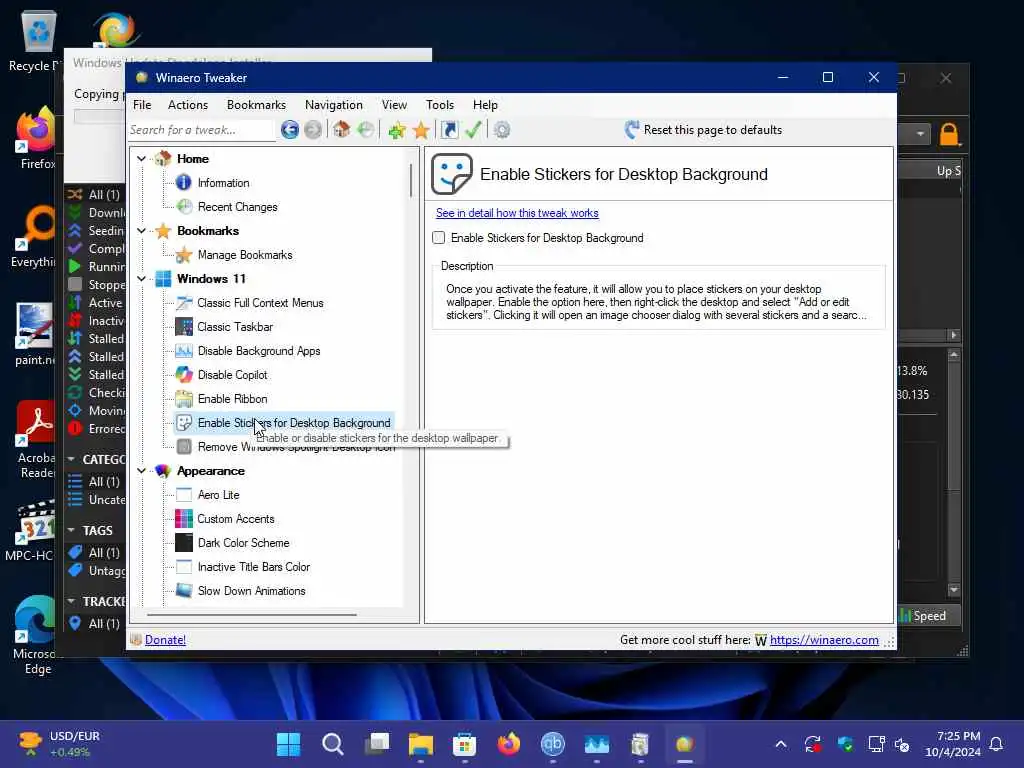Open the Navigation menu
The image size is (1024, 768).
pyautogui.click(x=334, y=104)
